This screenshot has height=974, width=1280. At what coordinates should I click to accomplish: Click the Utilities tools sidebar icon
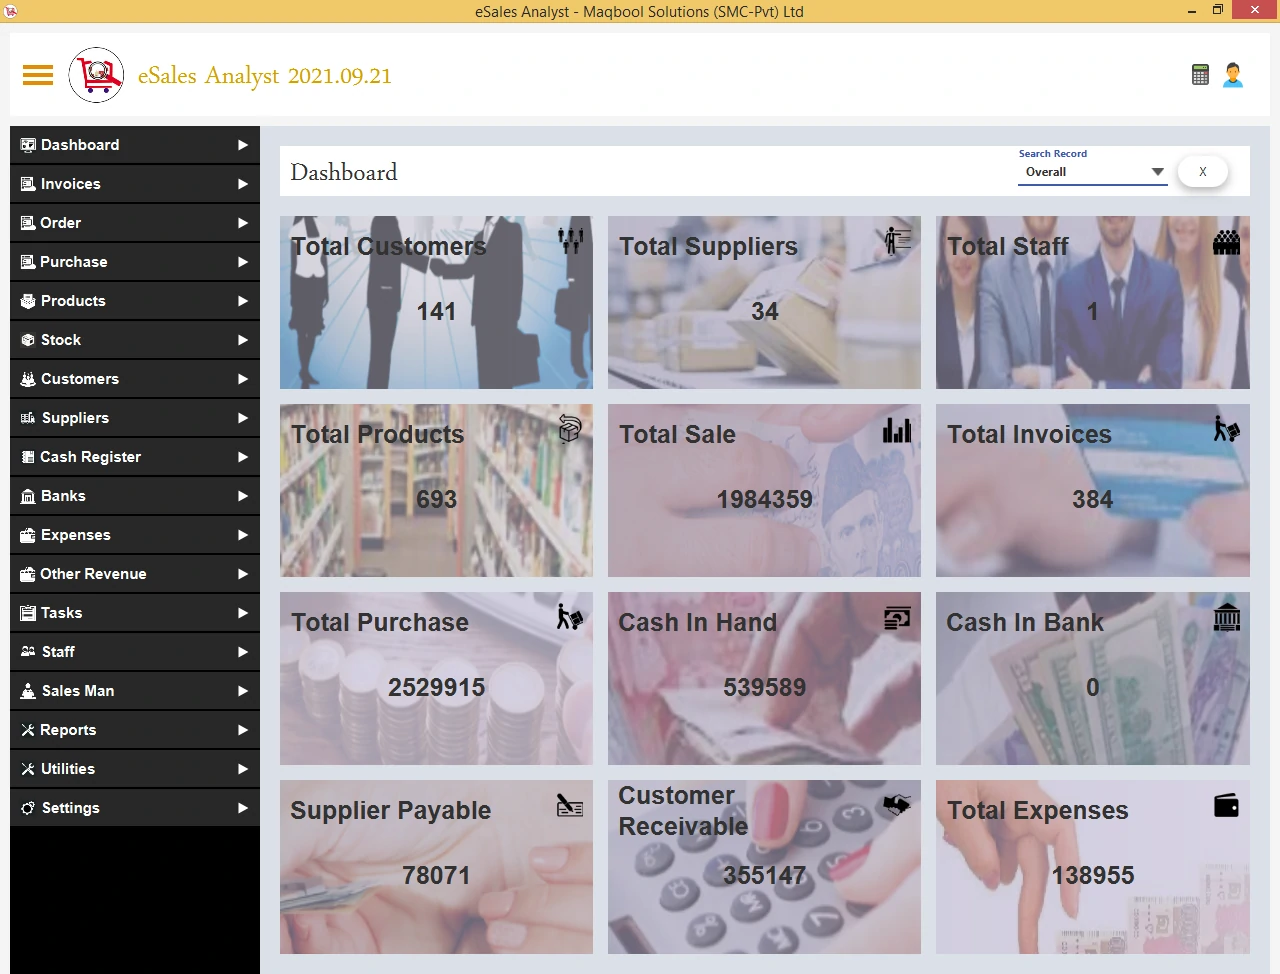coord(28,769)
